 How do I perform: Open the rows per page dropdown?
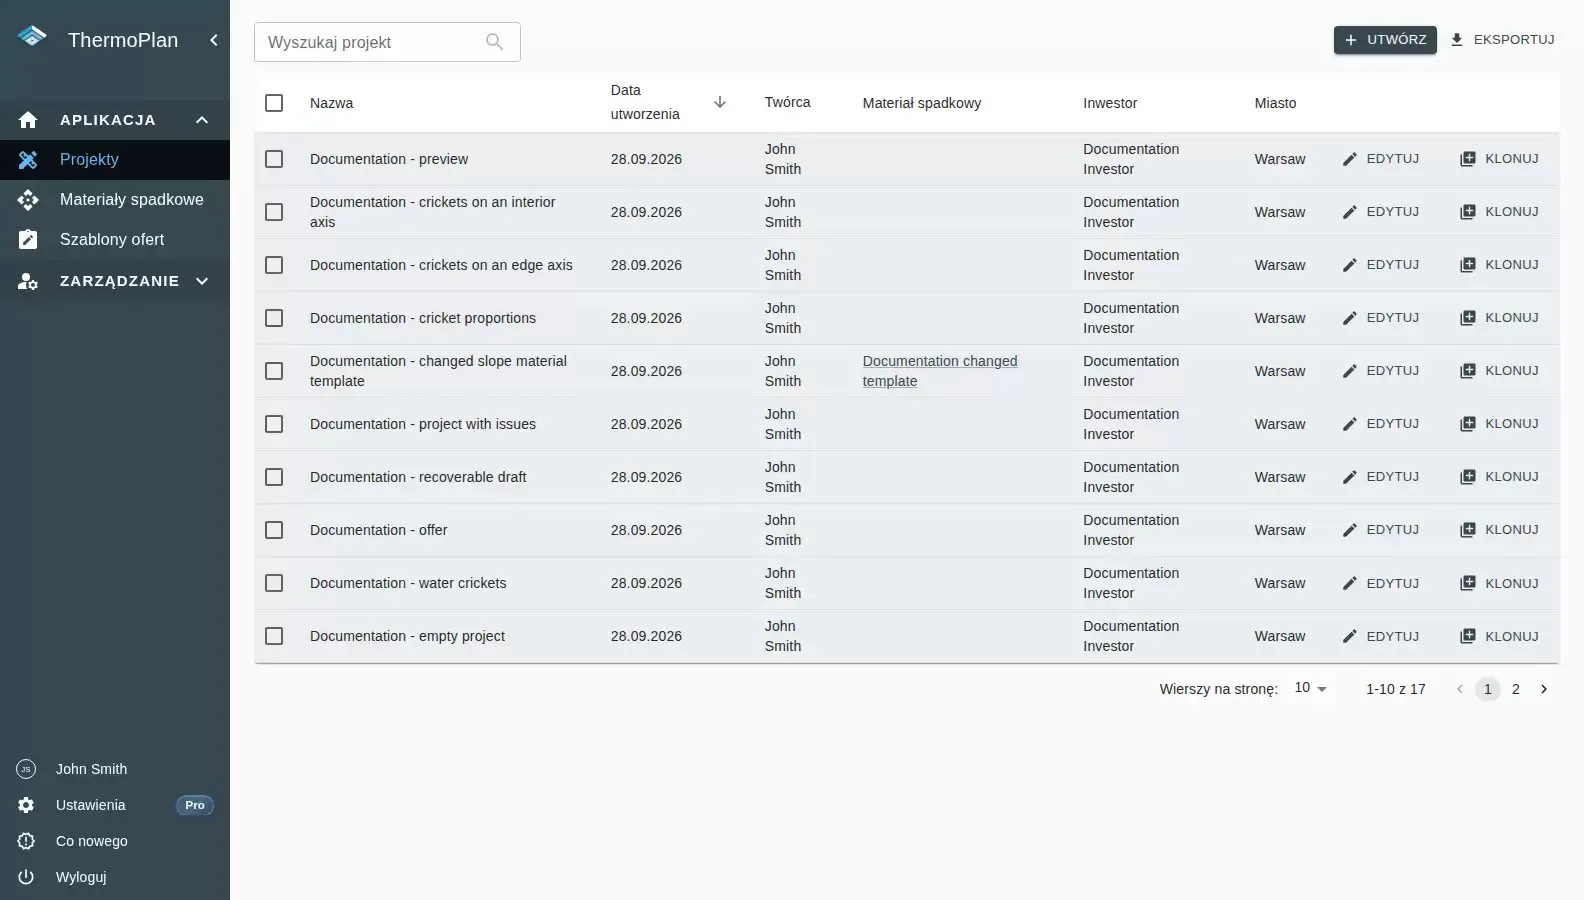[x=1310, y=688]
